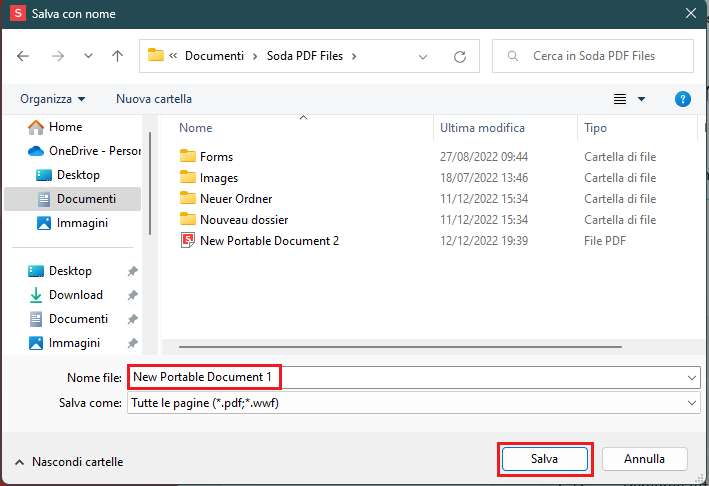709x486 pixels.
Task: Click pin icon next to pinned Desktop
Action: [132, 271]
